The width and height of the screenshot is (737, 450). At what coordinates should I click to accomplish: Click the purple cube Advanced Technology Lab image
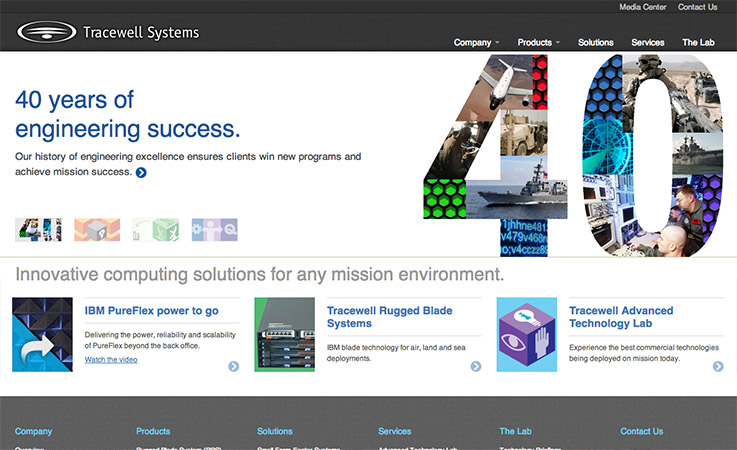click(x=526, y=335)
